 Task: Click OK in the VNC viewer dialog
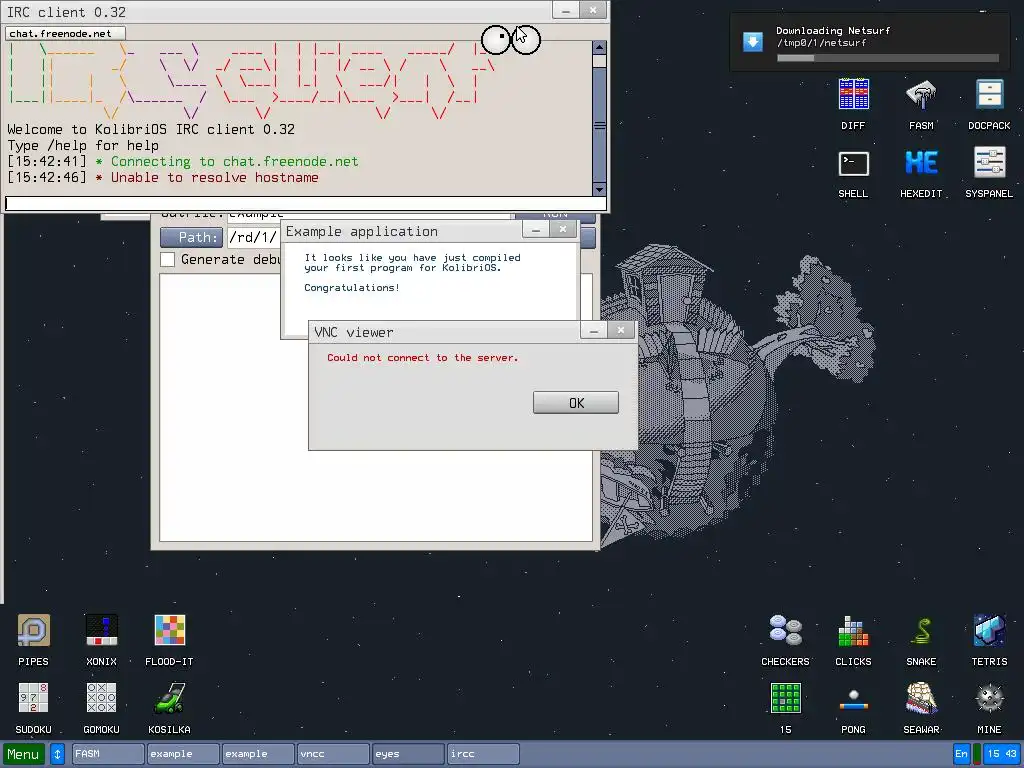pyautogui.click(x=575, y=403)
